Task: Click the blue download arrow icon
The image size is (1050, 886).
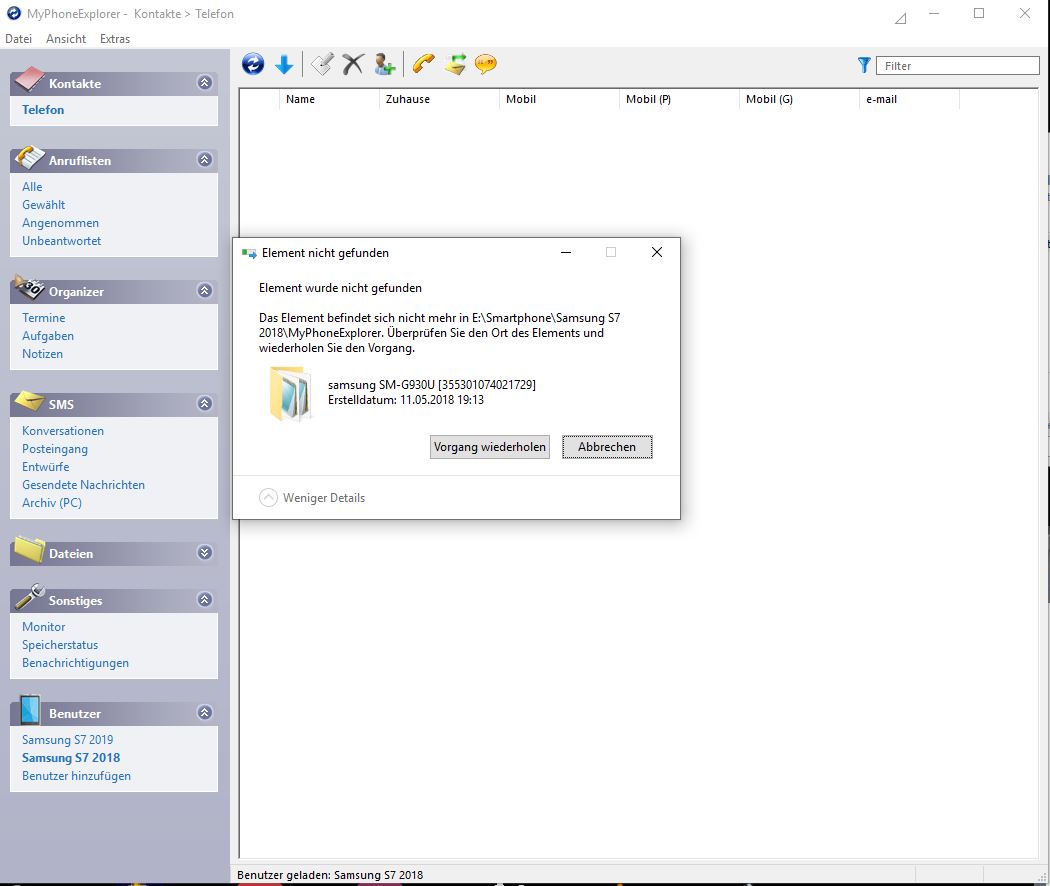Action: tap(284, 64)
